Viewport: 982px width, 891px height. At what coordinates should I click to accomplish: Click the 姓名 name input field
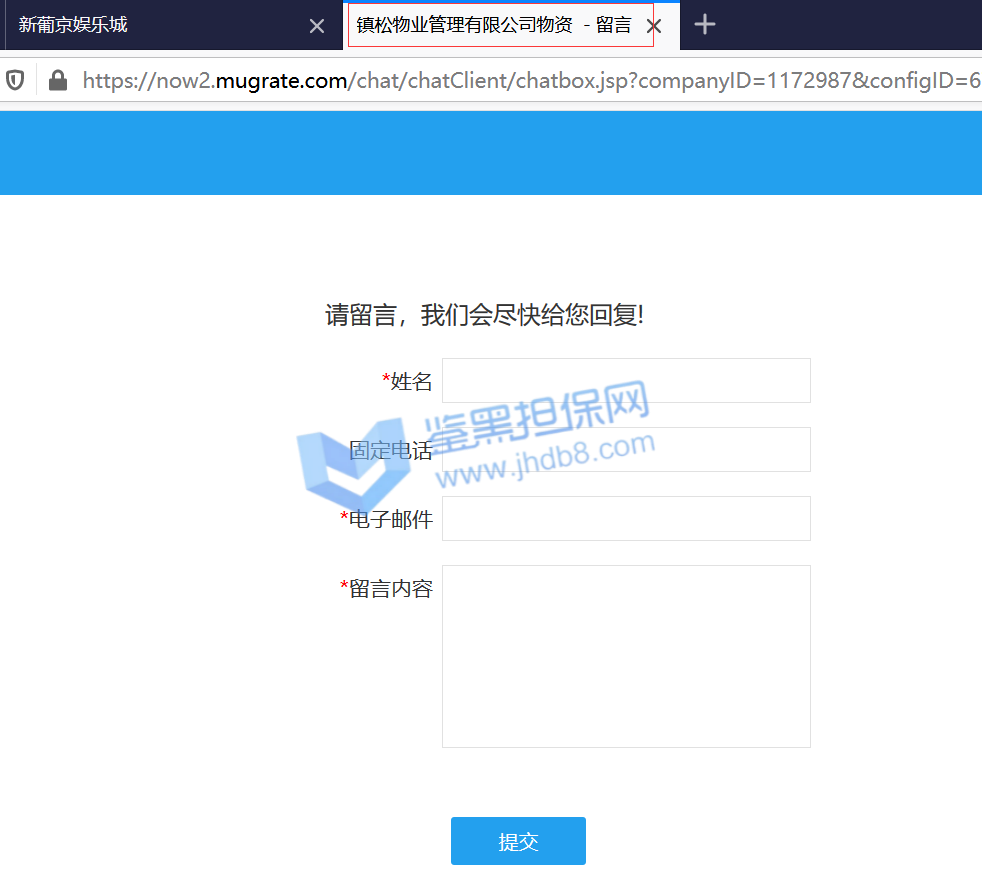pos(626,381)
